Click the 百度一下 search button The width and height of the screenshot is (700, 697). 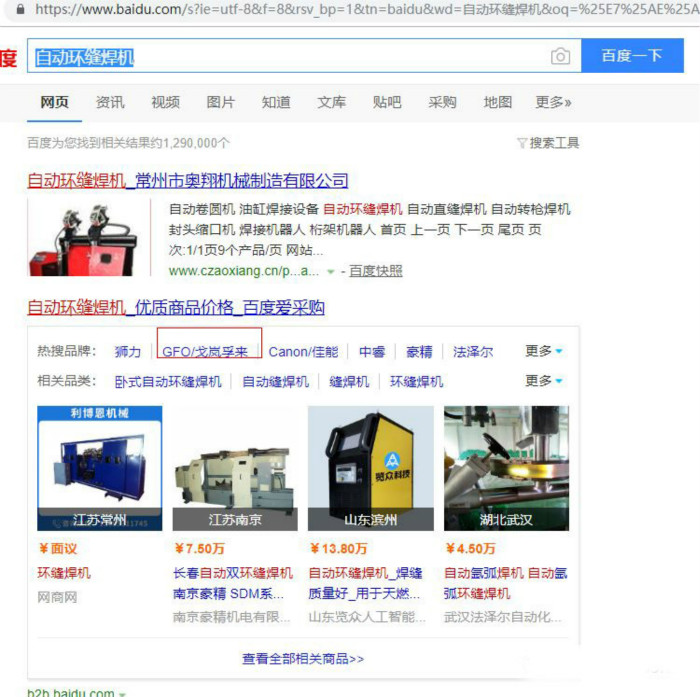click(632, 55)
